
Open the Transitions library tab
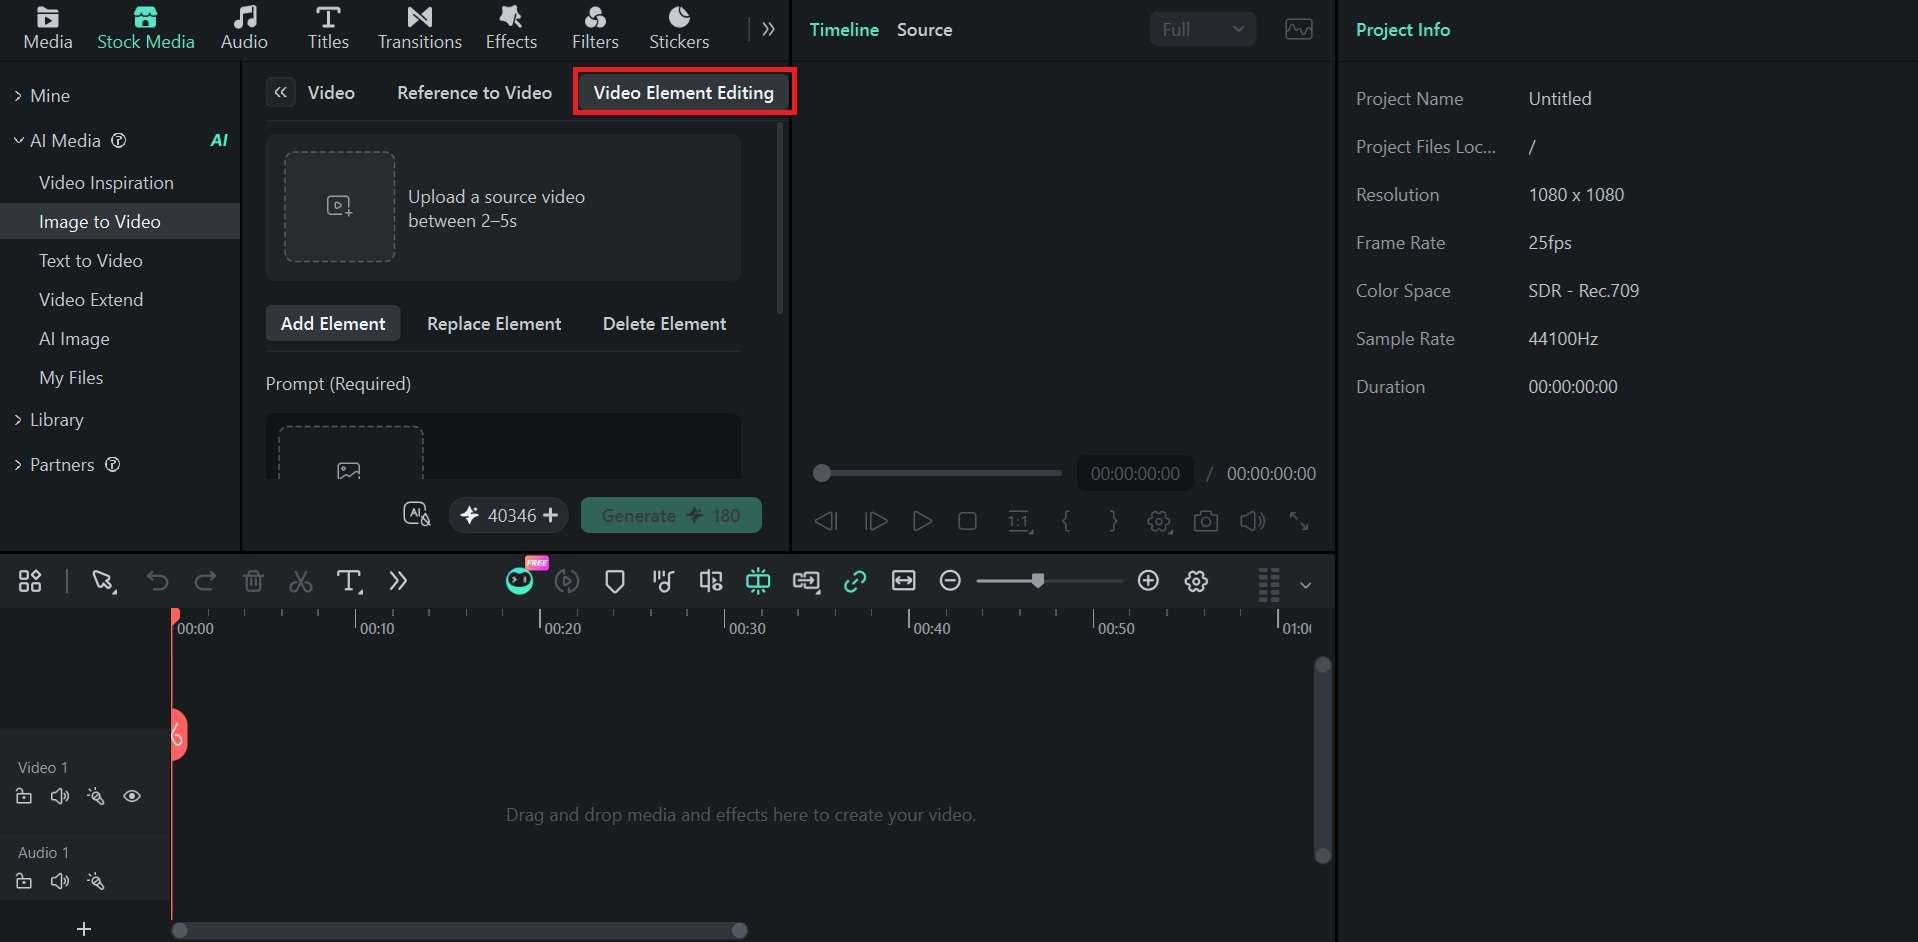(x=419, y=28)
